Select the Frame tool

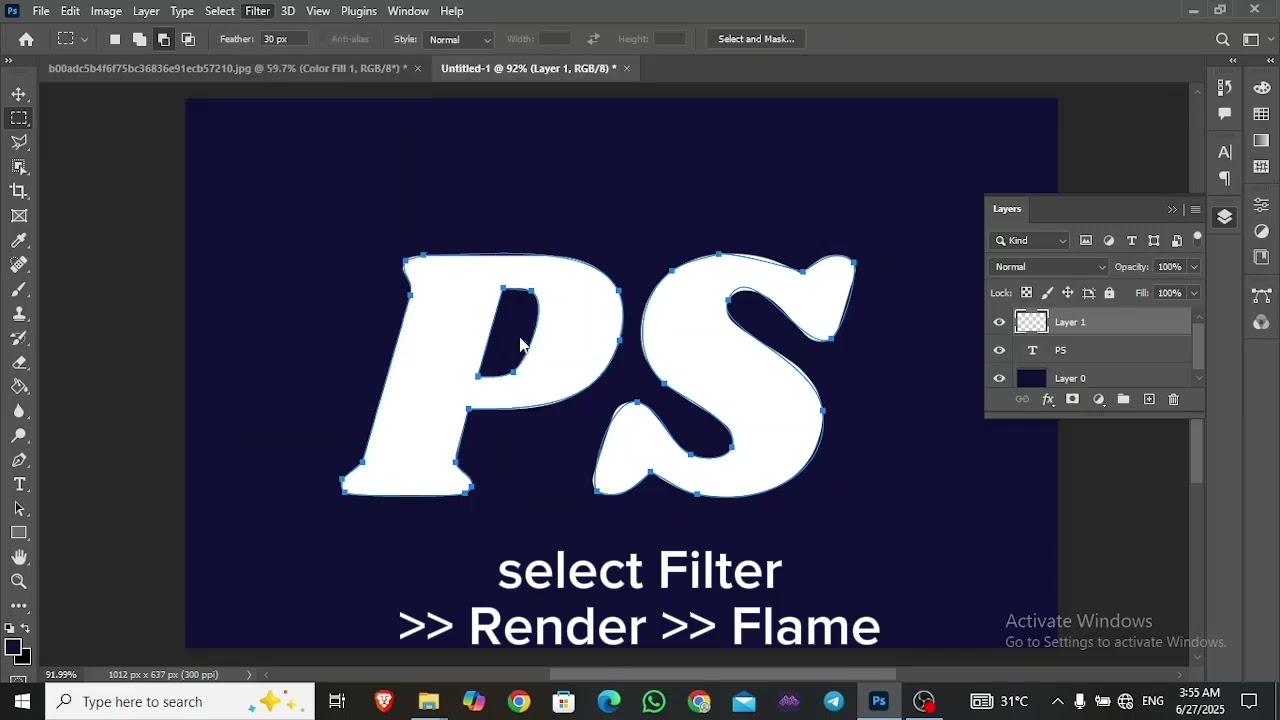click(x=19, y=216)
